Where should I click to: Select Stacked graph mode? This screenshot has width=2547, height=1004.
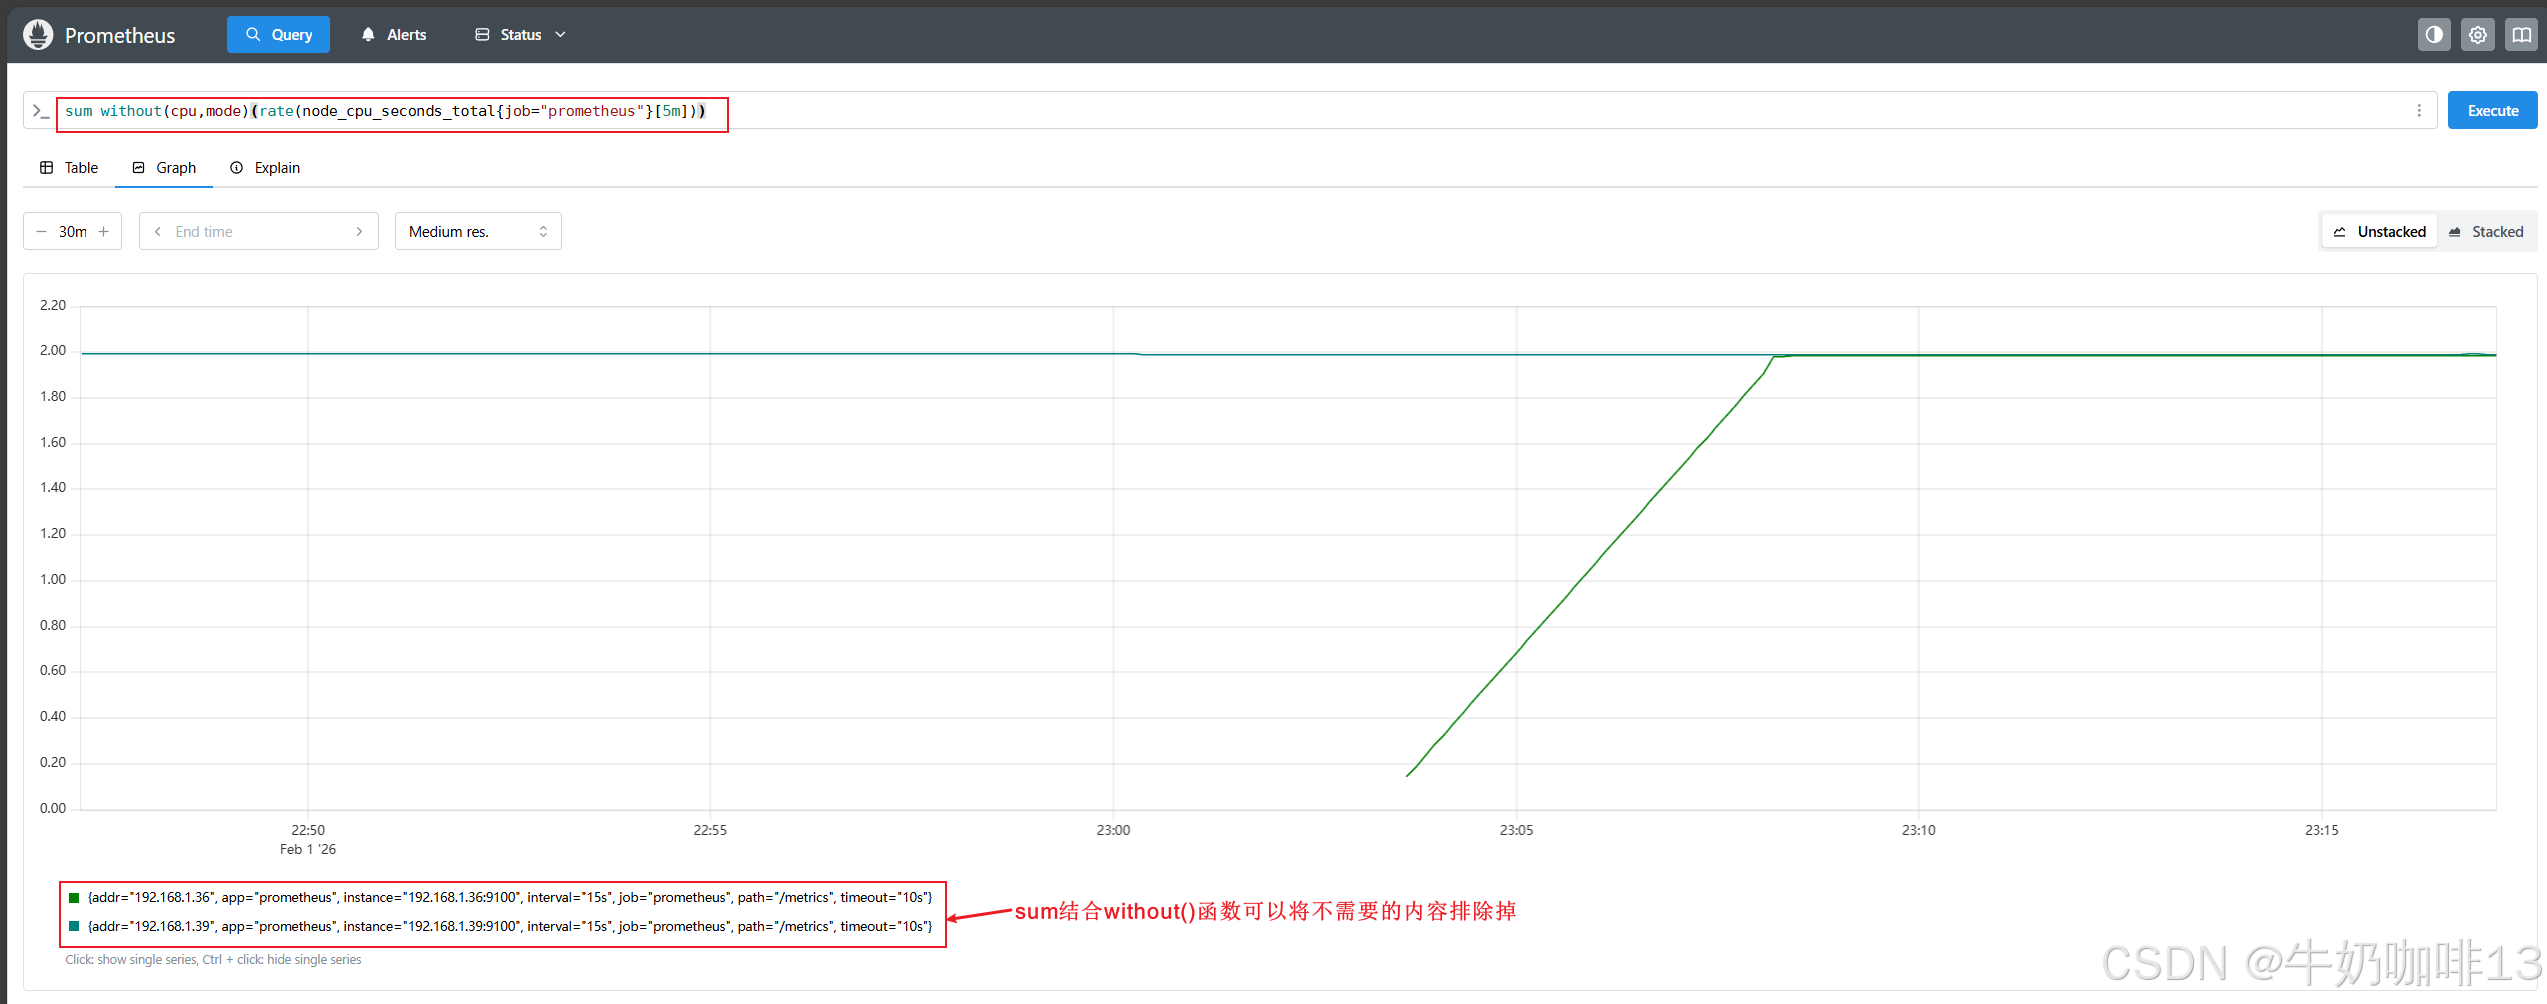(x=2486, y=232)
